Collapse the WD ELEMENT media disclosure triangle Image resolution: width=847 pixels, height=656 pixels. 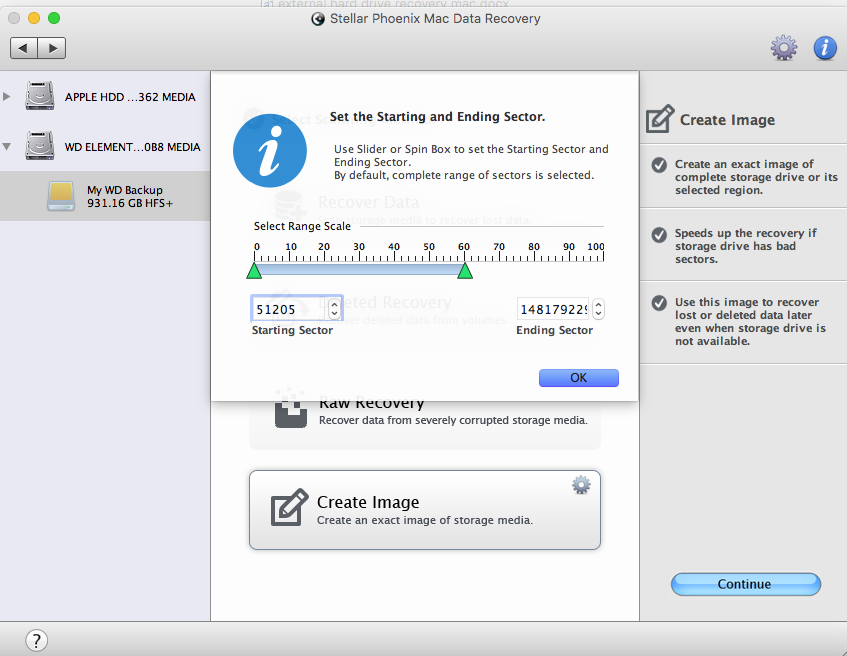[x=6, y=146]
